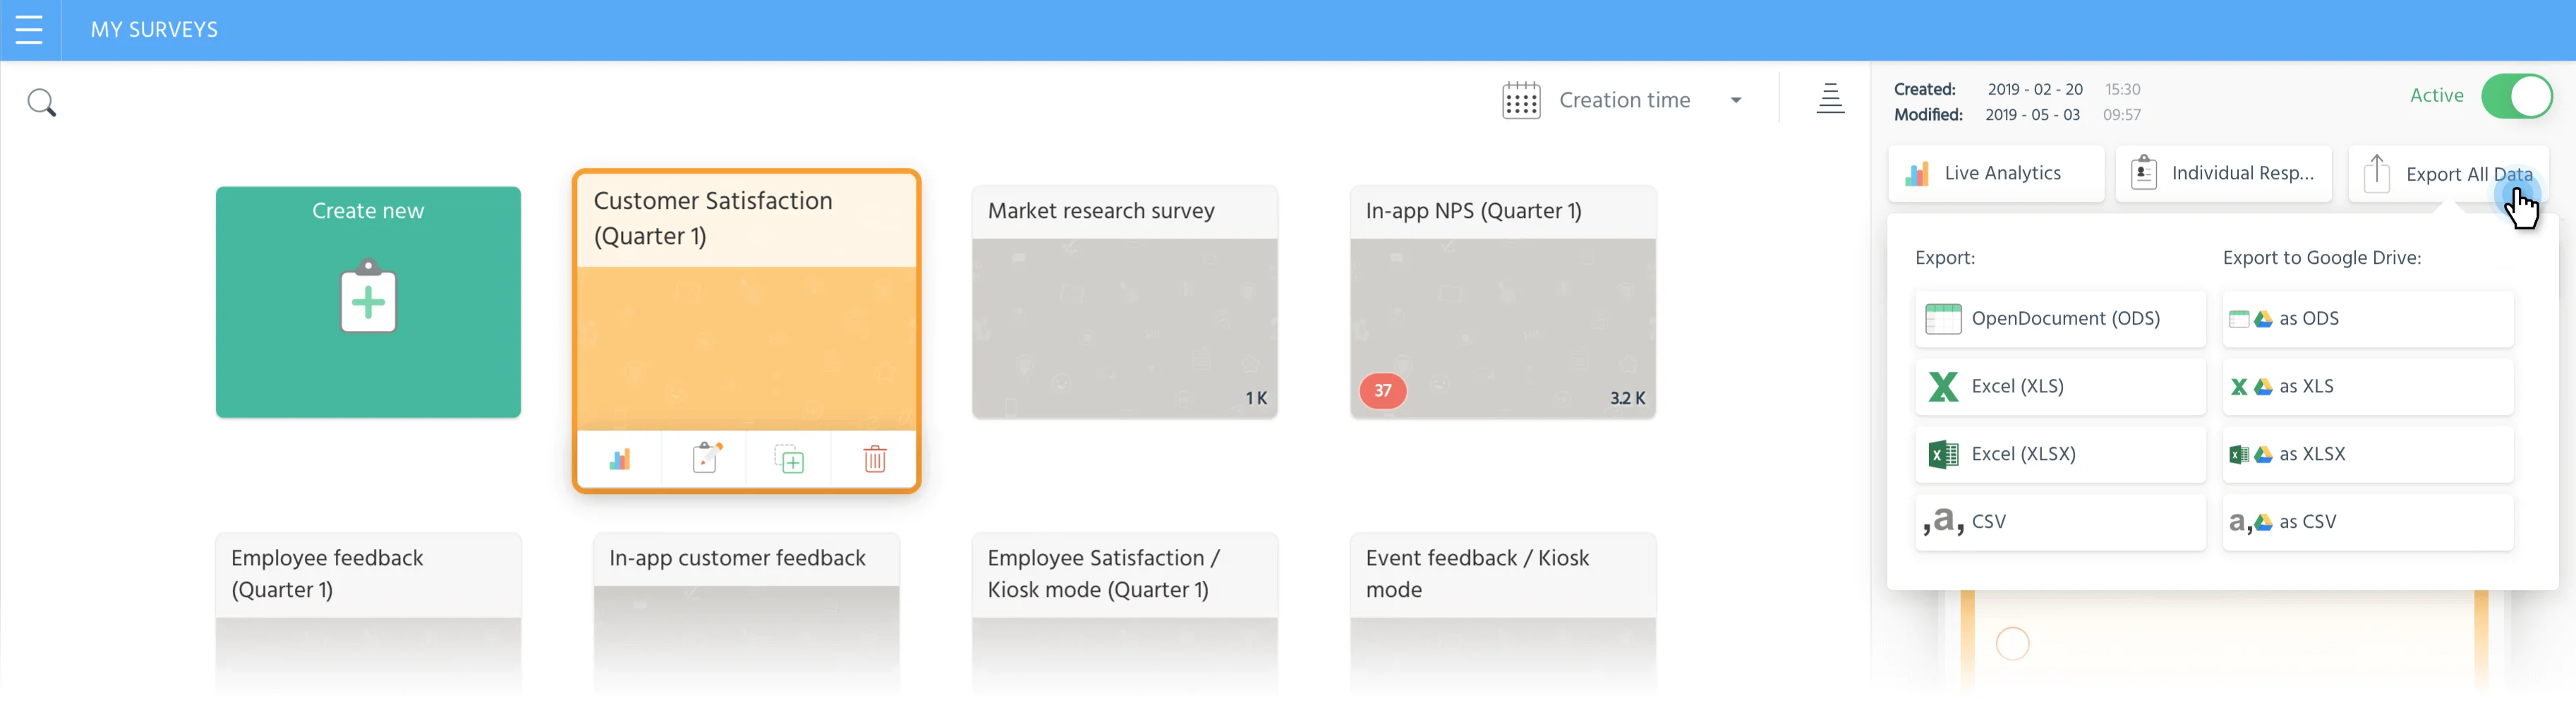Viewport: 2576px width, 712px height.
Task: Duplicate the Customer Satisfaction survey
Action: coord(789,459)
